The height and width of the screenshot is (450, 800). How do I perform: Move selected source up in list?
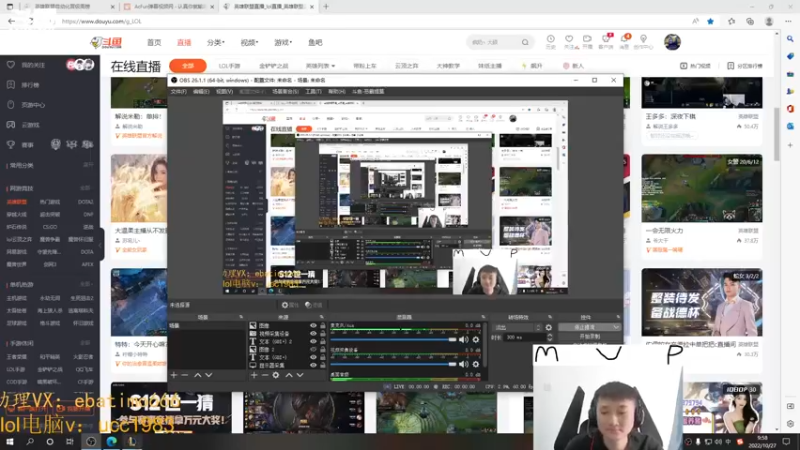(289, 375)
